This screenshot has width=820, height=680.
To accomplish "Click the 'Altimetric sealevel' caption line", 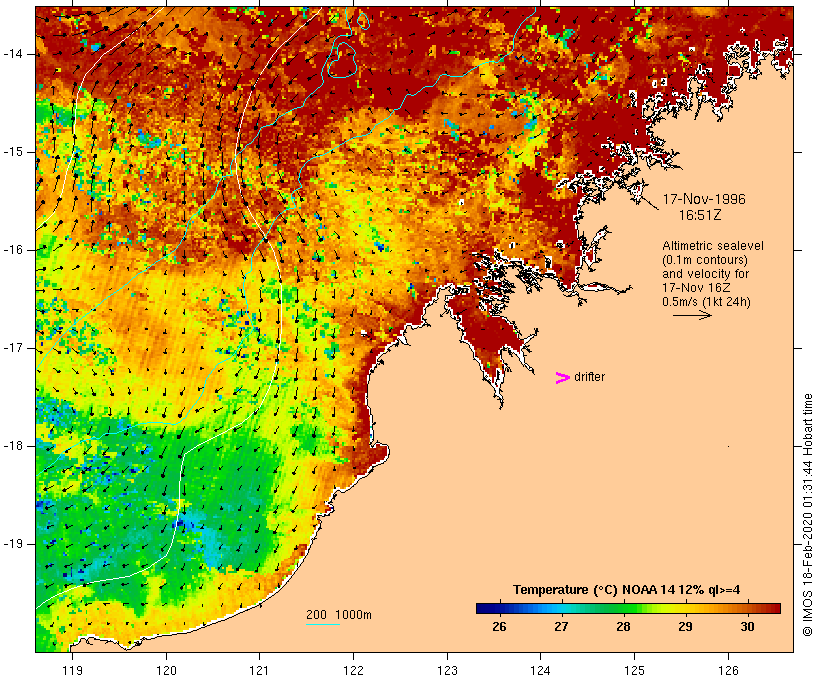I will tap(713, 246).
